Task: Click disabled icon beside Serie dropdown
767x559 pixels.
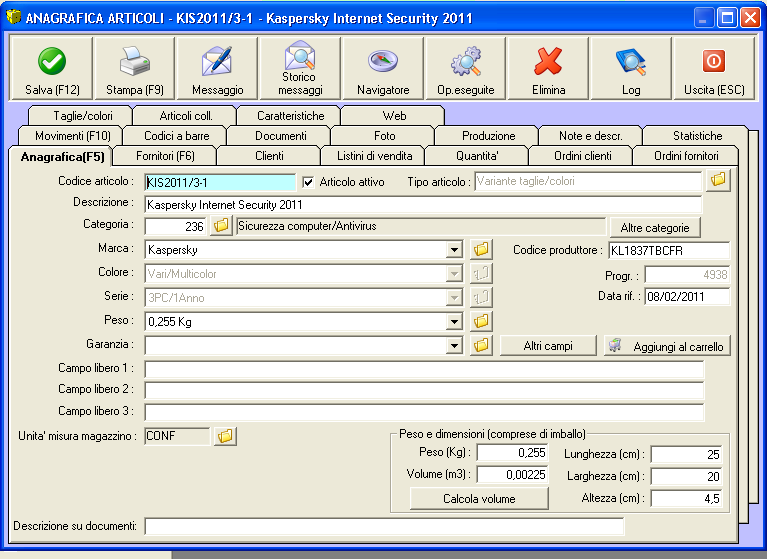Action: click(481, 297)
